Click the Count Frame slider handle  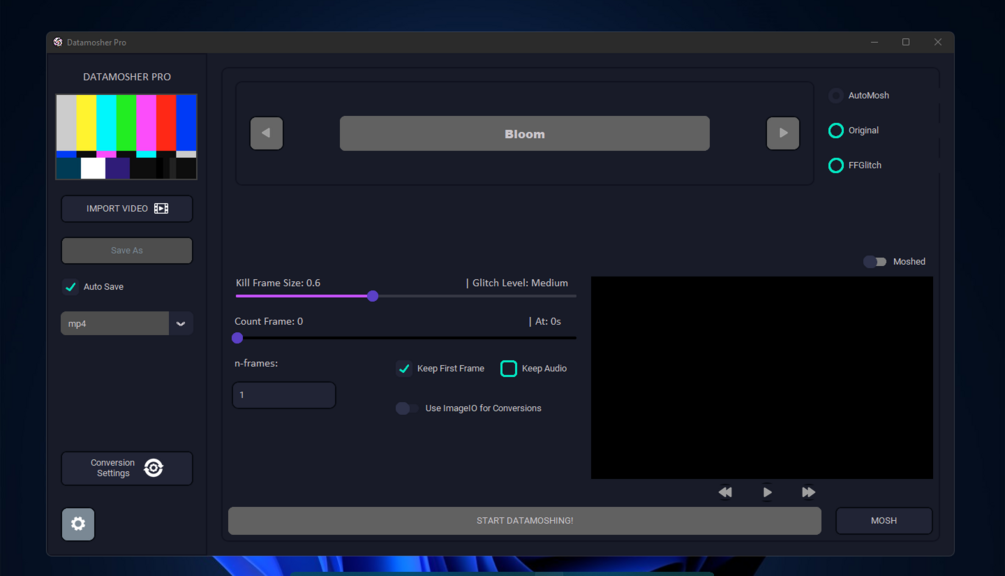coord(238,338)
